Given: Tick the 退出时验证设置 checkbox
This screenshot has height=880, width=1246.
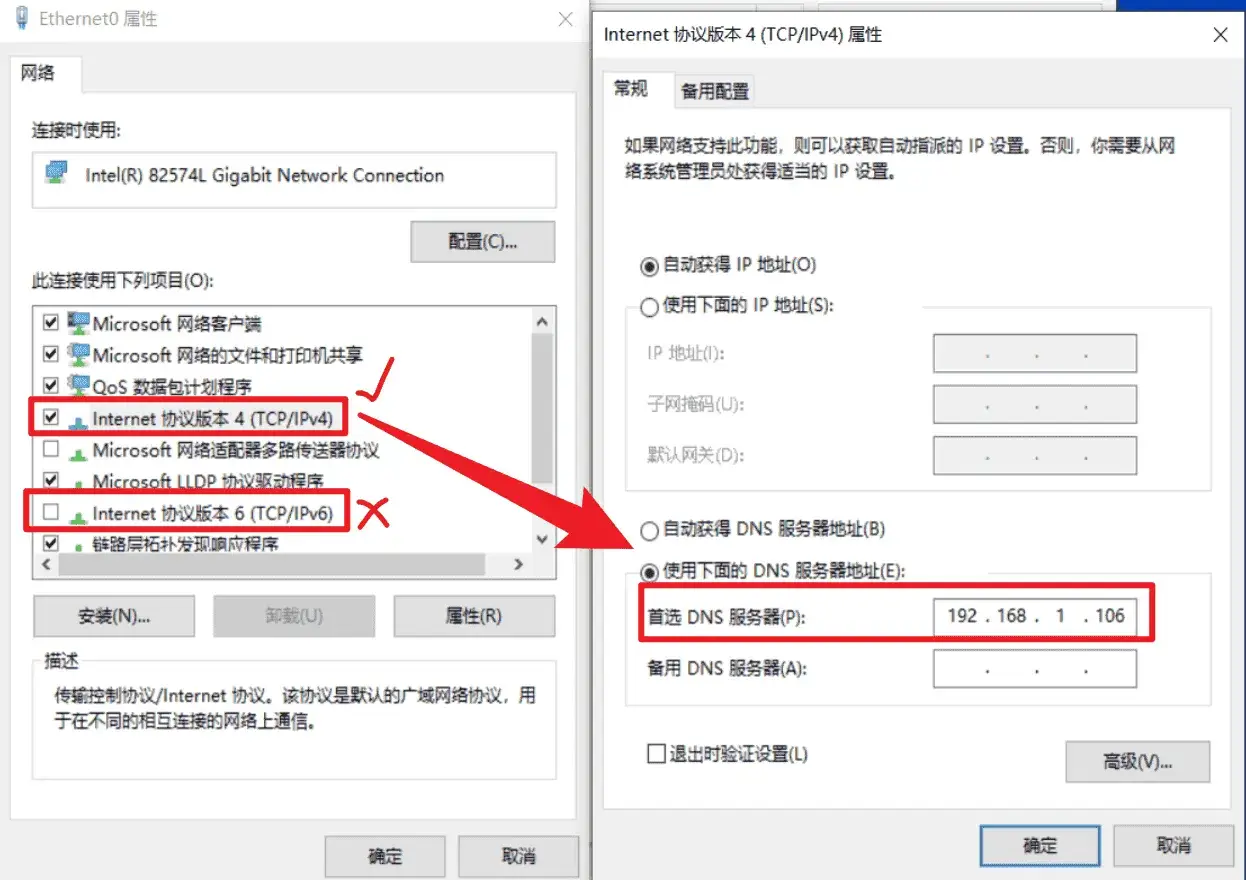Looking at the screenshot, I should 656,753.
